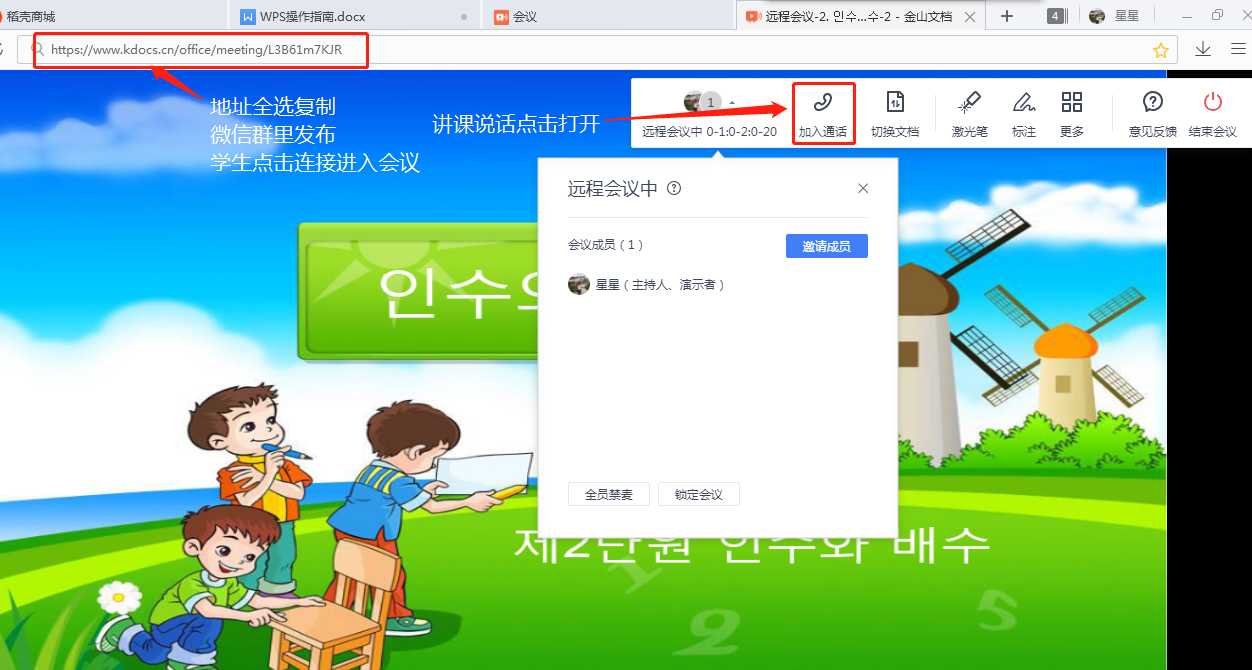The image size is (1252, 670).
Task: Click the 加入通话 phone icon
Action: point(823,103)
